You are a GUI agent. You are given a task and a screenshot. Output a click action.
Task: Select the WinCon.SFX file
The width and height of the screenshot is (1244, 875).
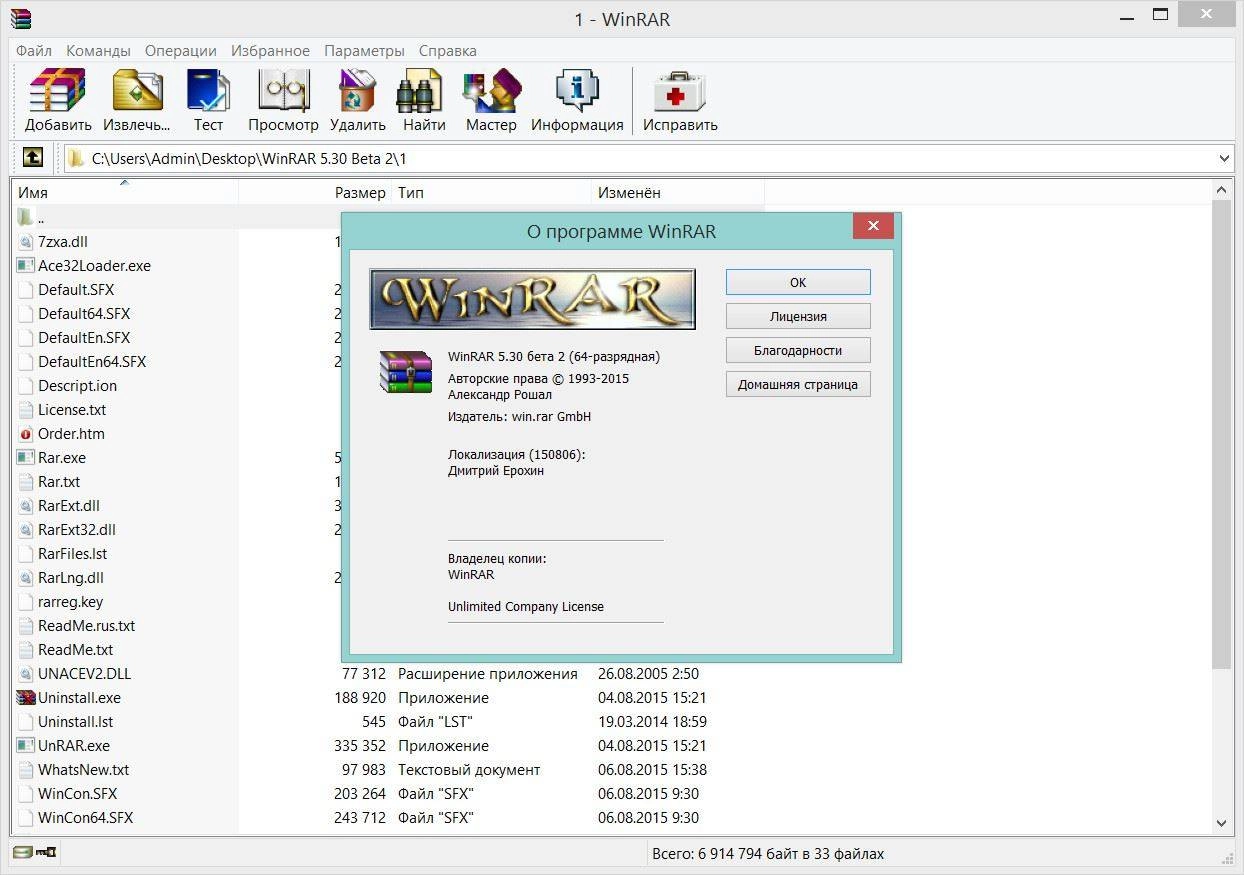tap(77, 794)
